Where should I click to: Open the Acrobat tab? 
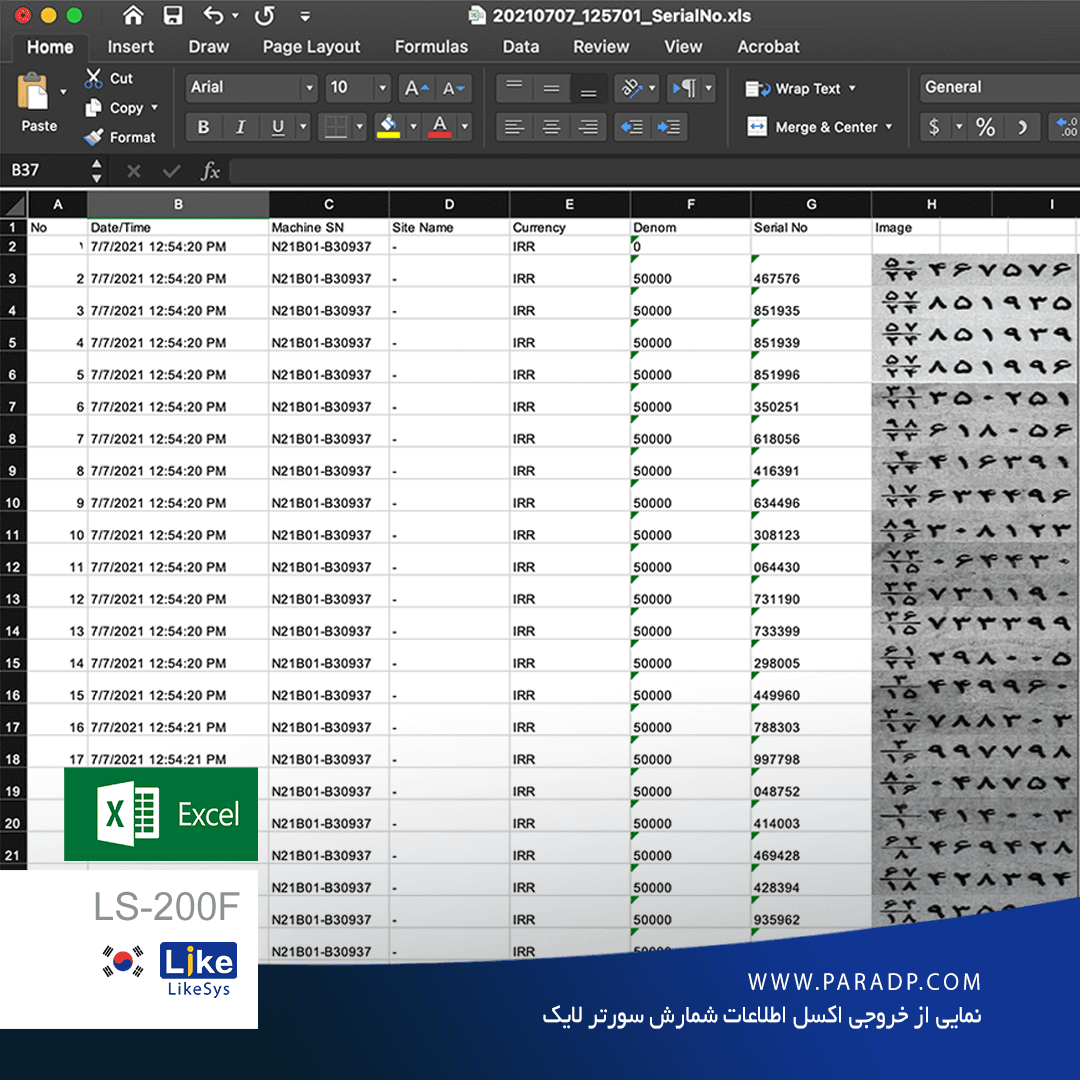point(769,47)
